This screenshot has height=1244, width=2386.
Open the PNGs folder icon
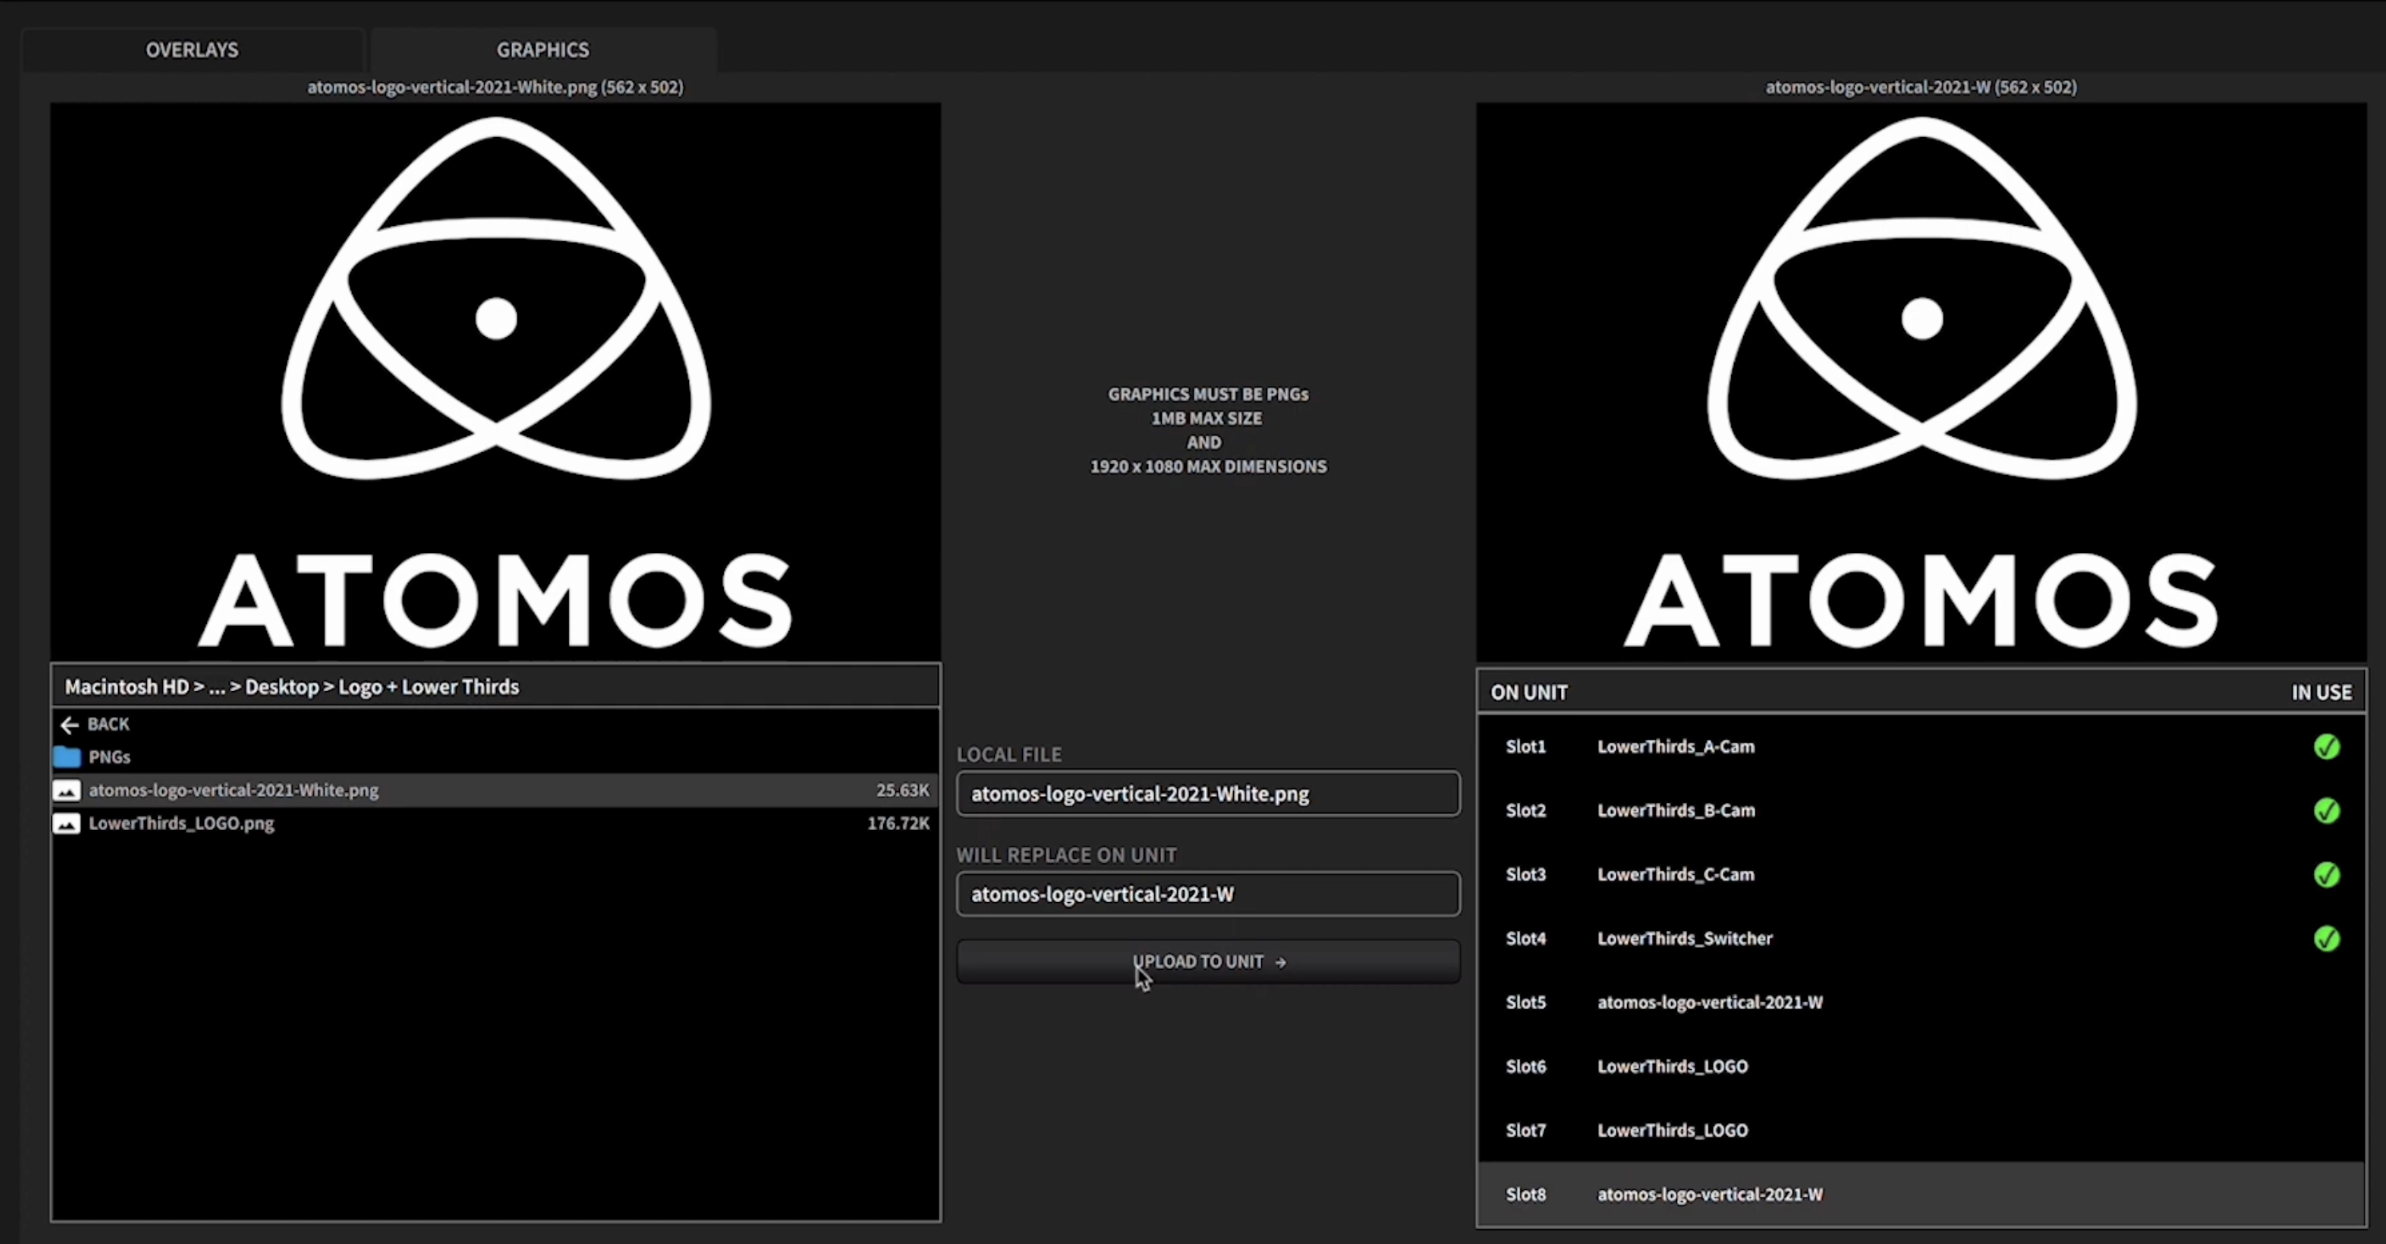tap(67, 757)
